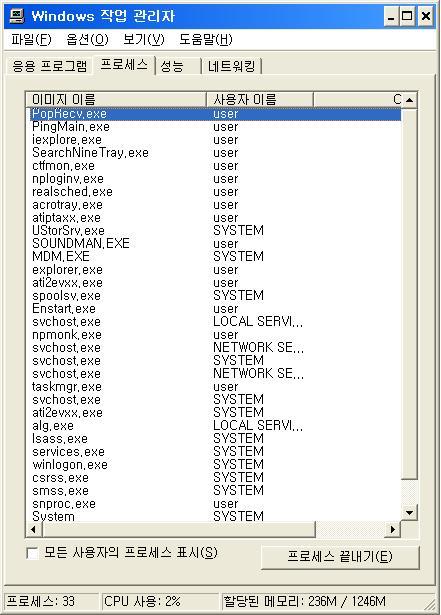Click the vertical scrollbar thumb
The width and height of the screenshot is (441, 615).
click(x=410, y=294)
